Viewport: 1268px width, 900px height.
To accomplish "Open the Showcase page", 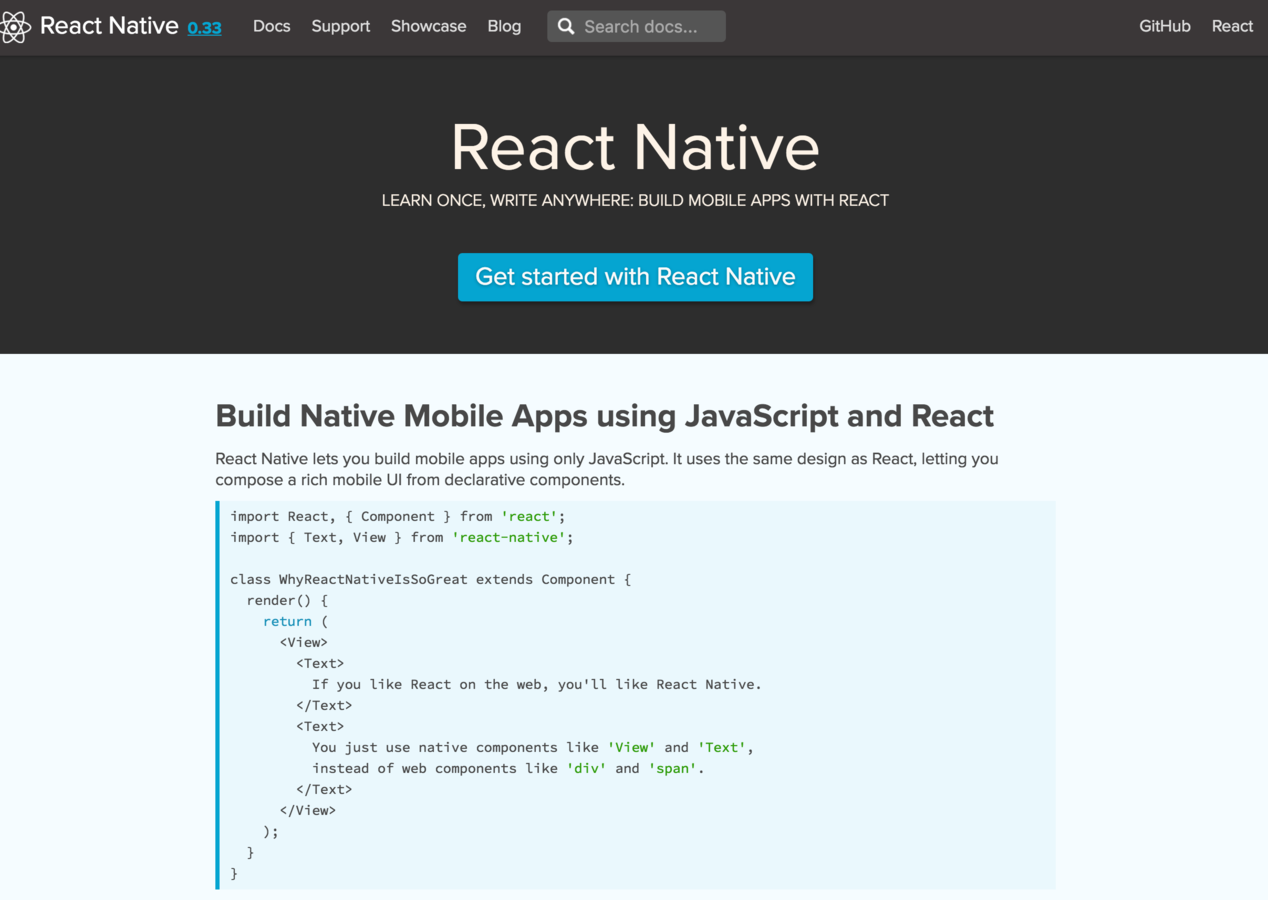I will pyautogui.click(x=428, y=26).
